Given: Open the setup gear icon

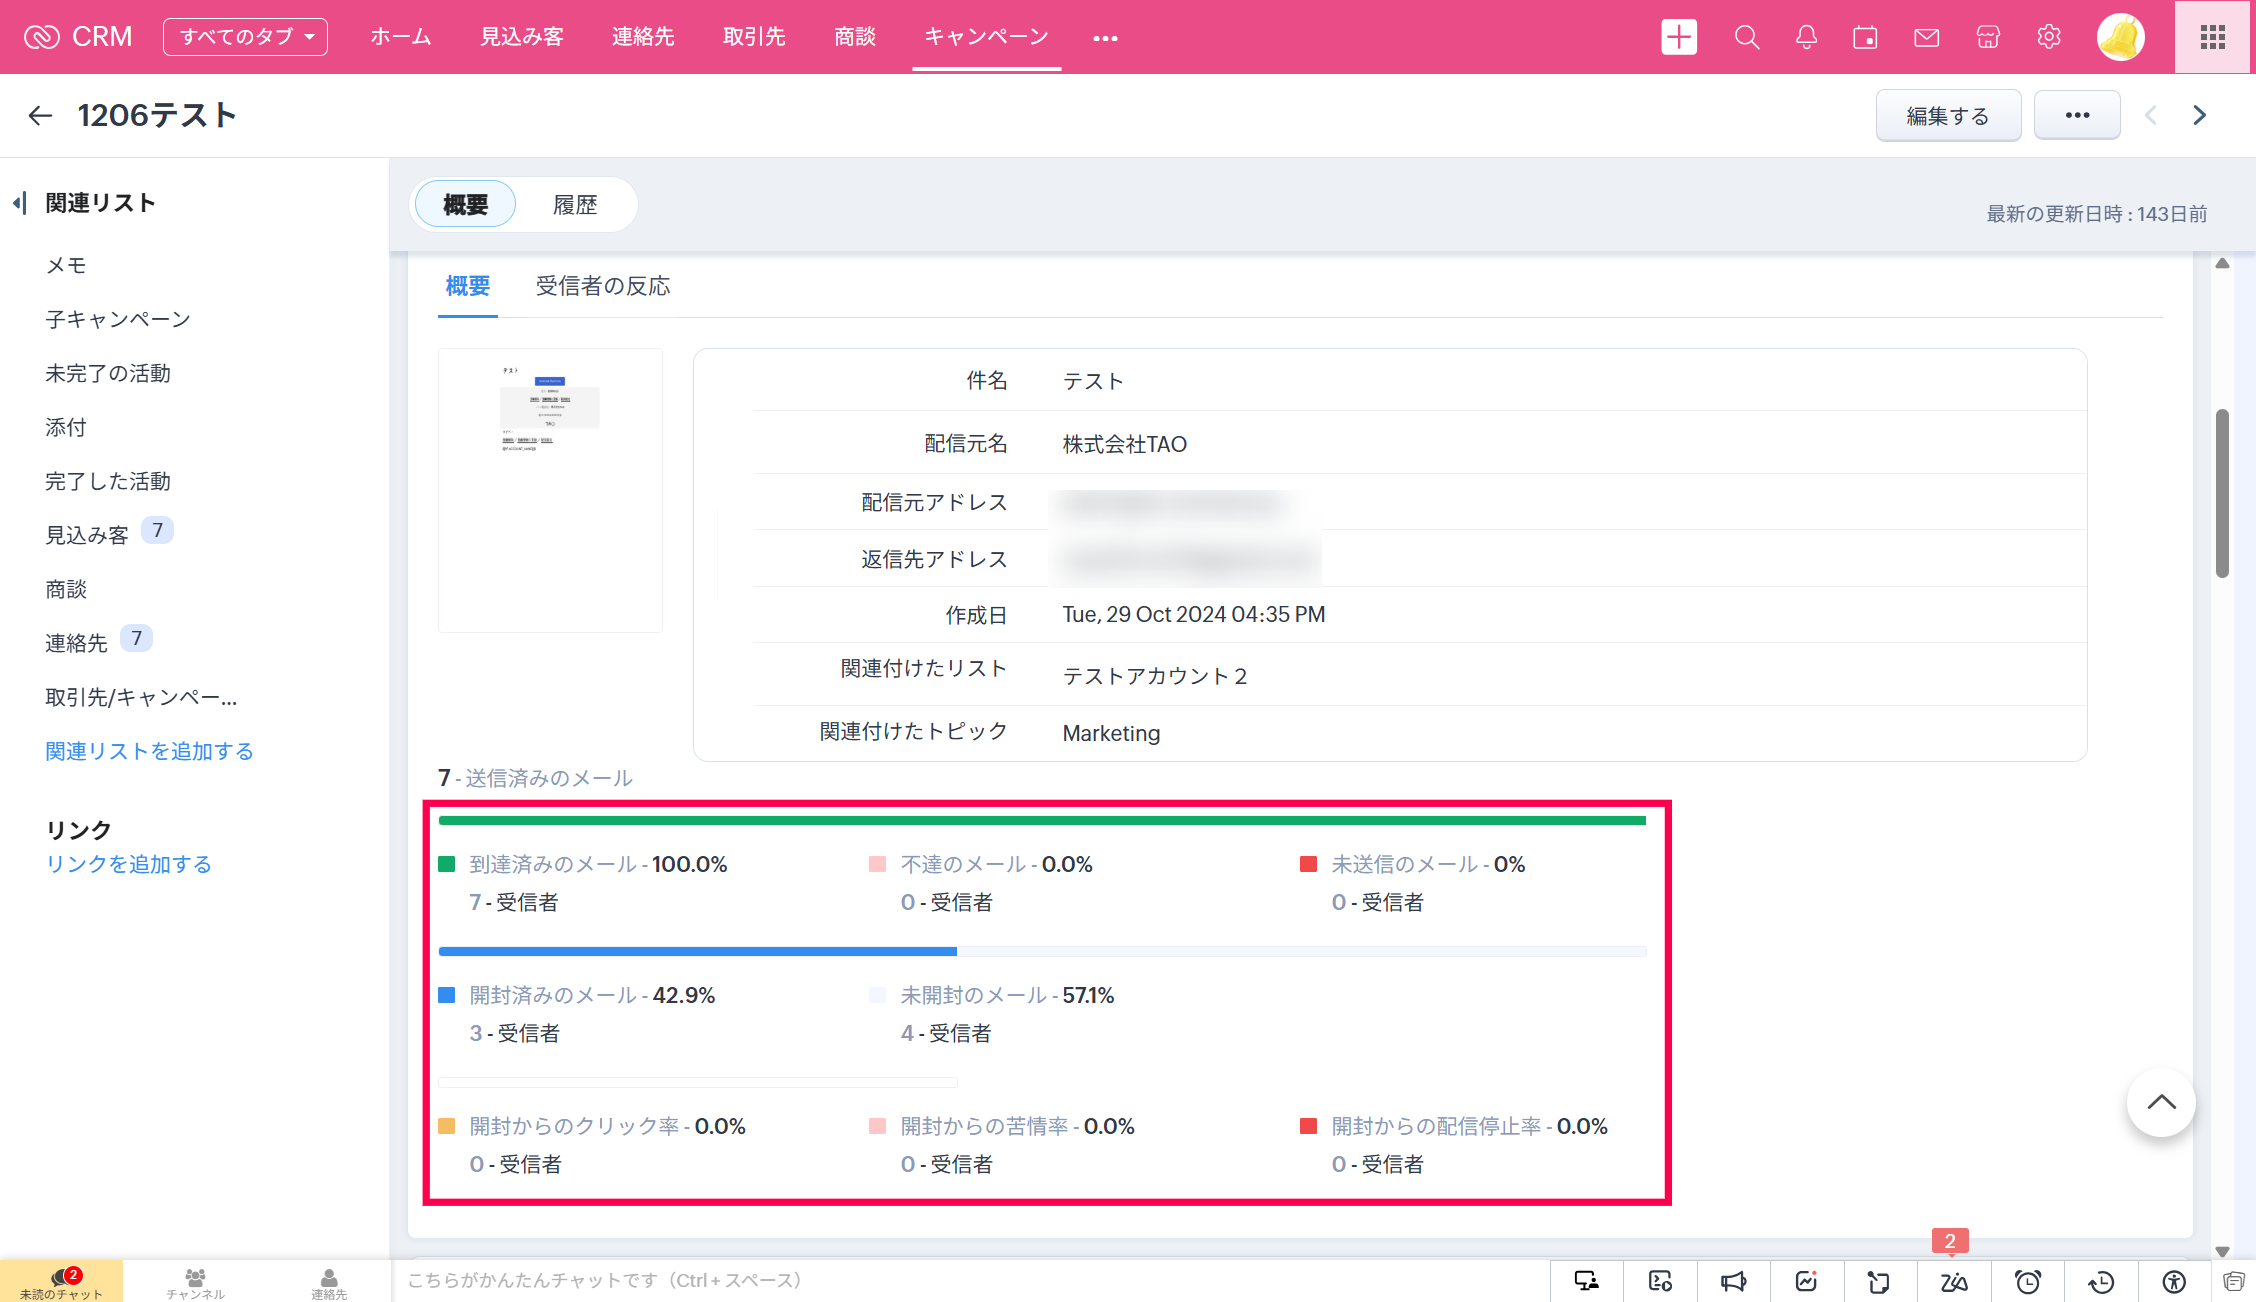Looking at the screenshot, I should 2048,38.
